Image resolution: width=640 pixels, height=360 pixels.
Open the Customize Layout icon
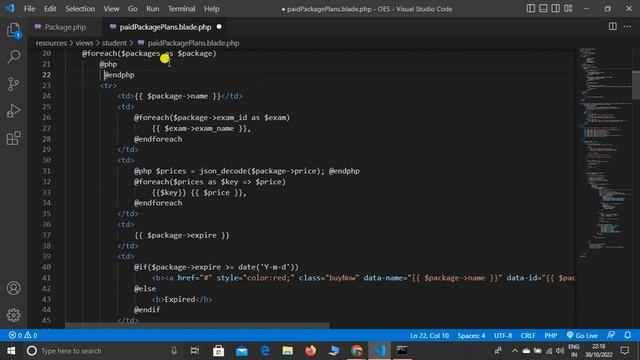568,9
